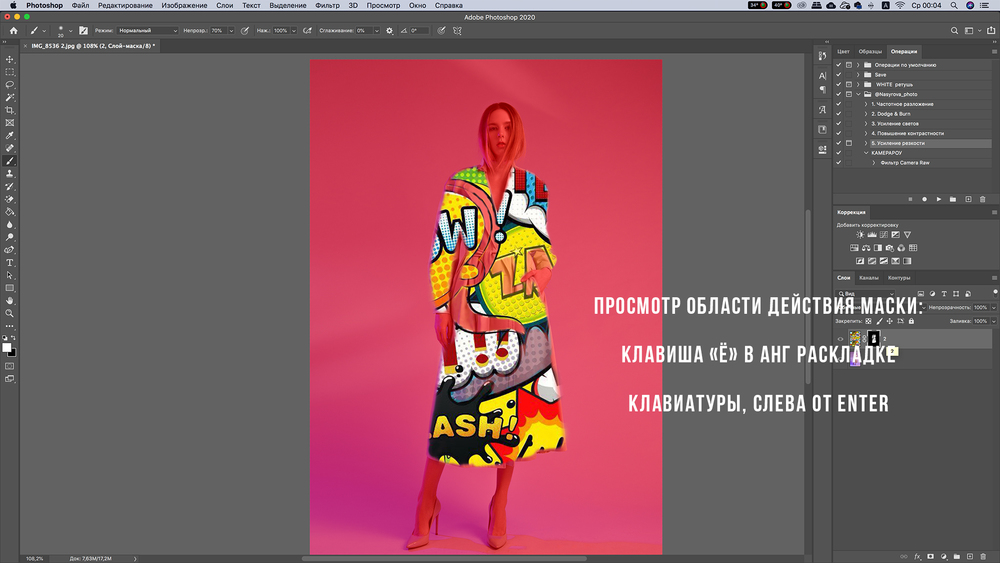1000x563 pixels.
Task: Expand the Частотное разложение action
Action: point(866,104)
